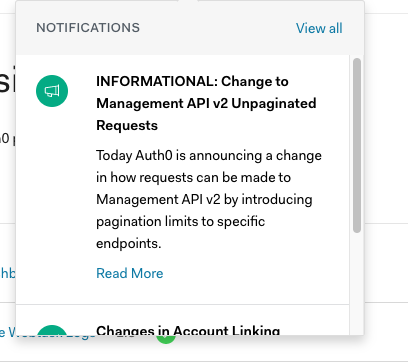Click the partially visible second notification icon

point(52,330)
